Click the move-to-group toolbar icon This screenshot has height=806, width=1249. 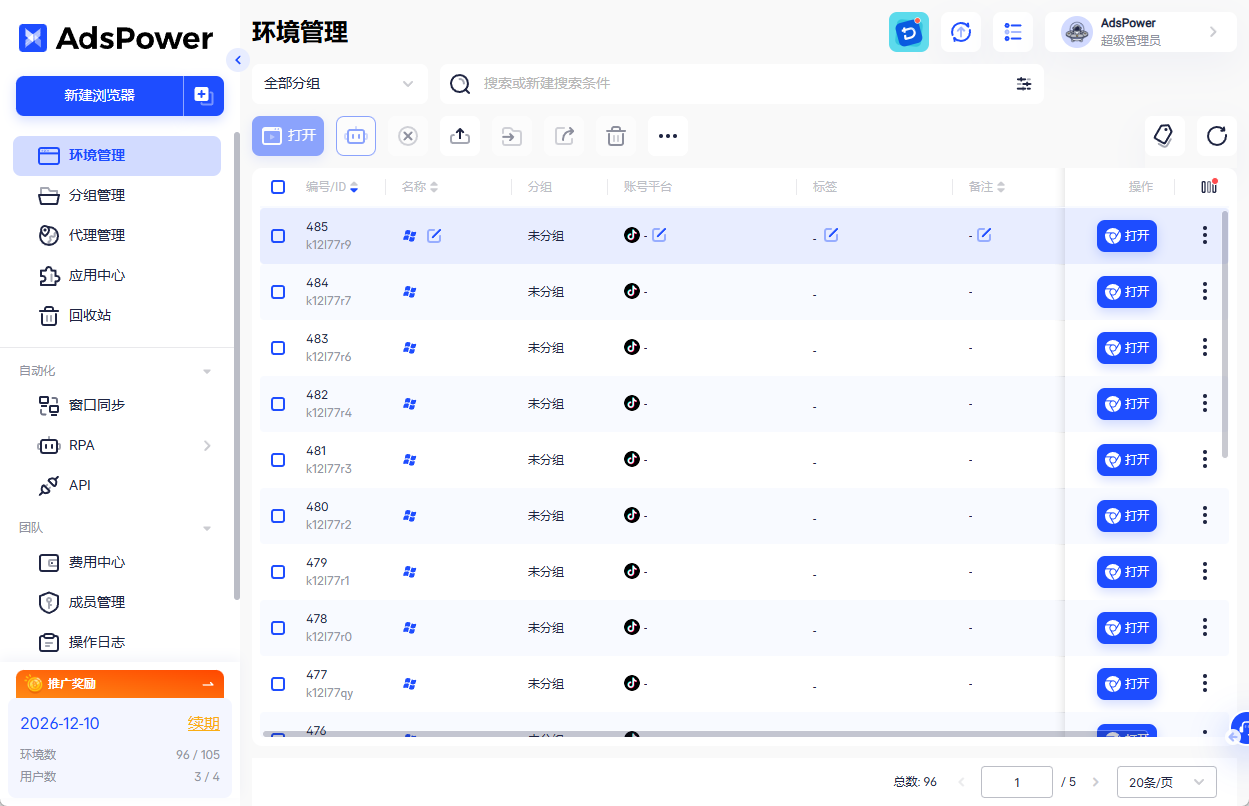click(512, 136)
